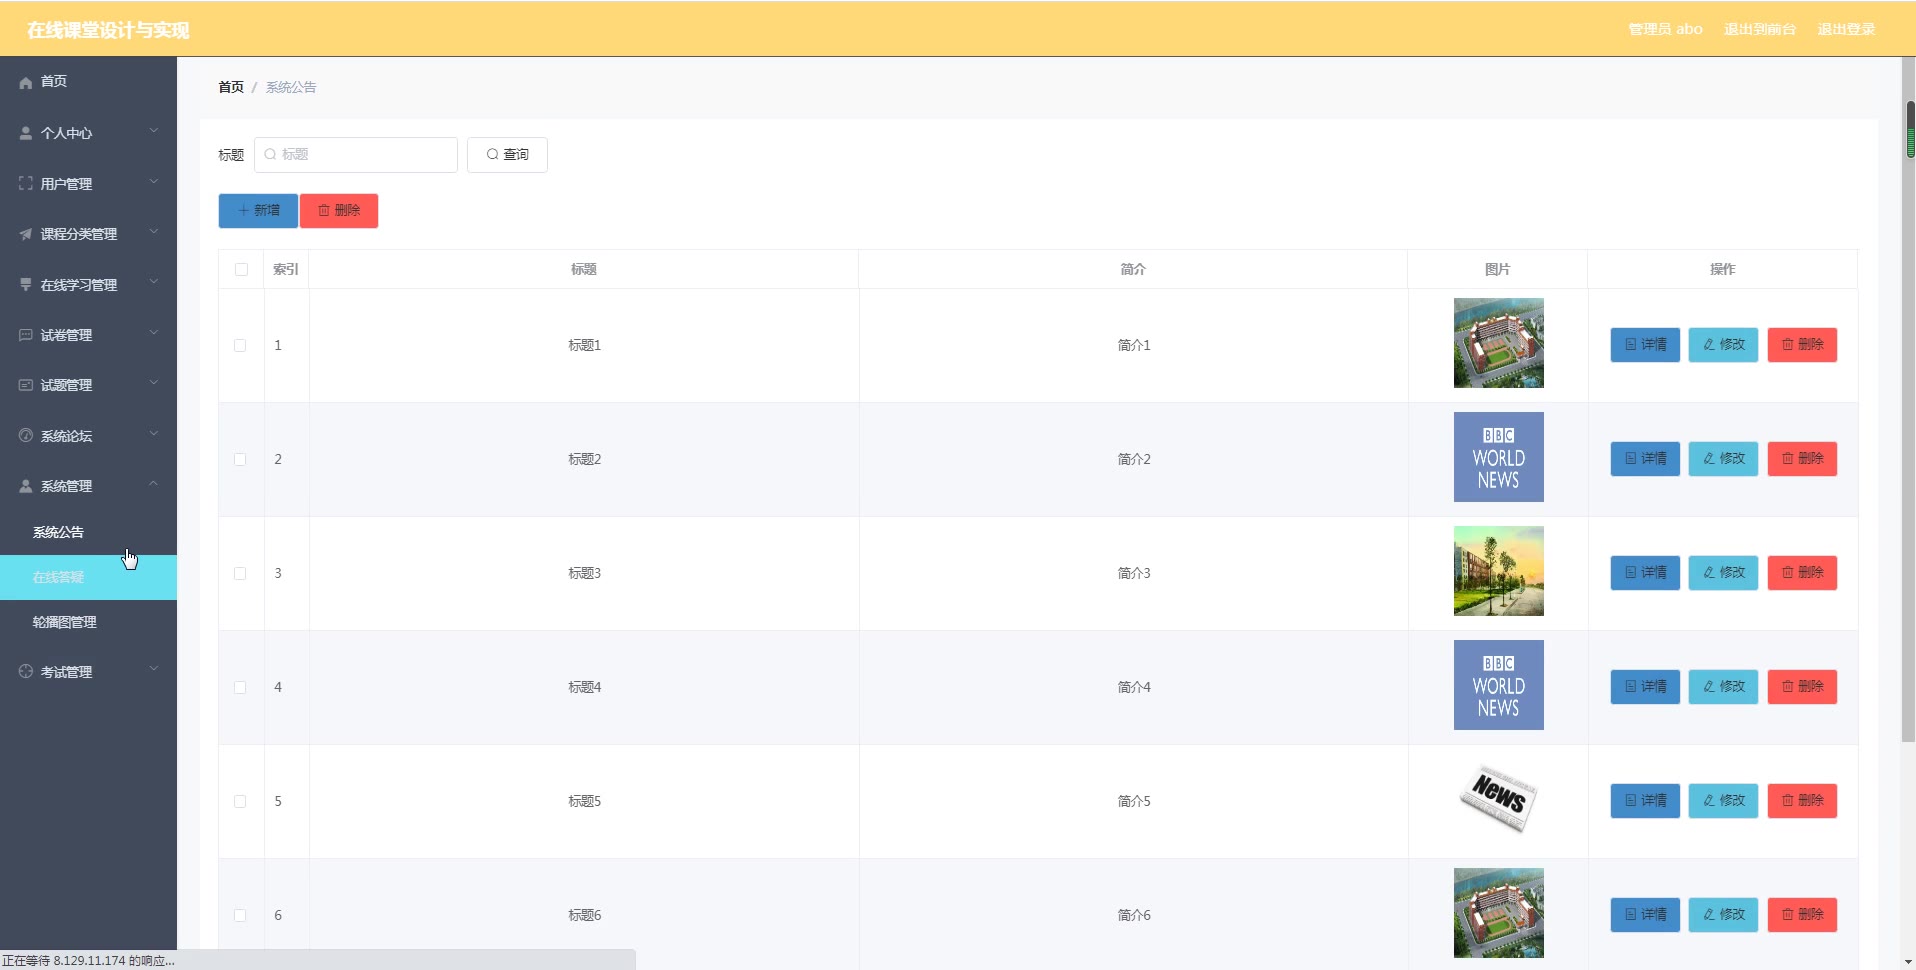
Task: Expand the 在线学习管理 menu chevron
Action: [x=154, y=283]
